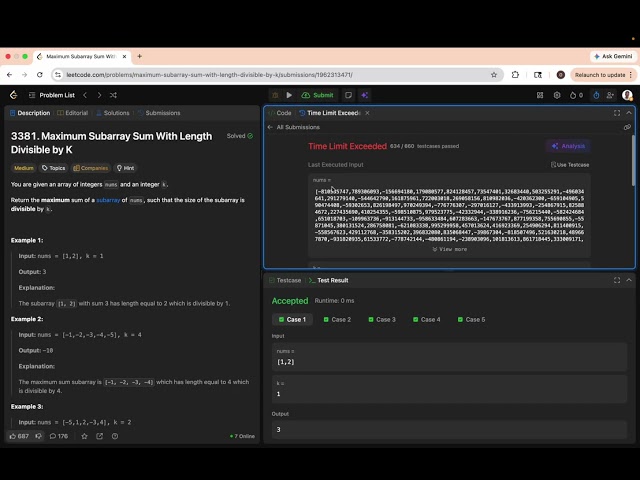Like the problem thumbs up 687
The image size is (640, 480).
(x=19, y=436)
